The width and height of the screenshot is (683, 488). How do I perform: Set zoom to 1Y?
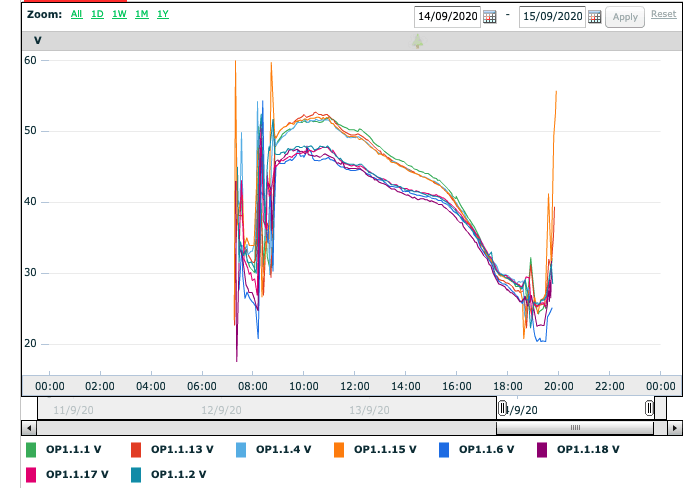click(163, 14)
